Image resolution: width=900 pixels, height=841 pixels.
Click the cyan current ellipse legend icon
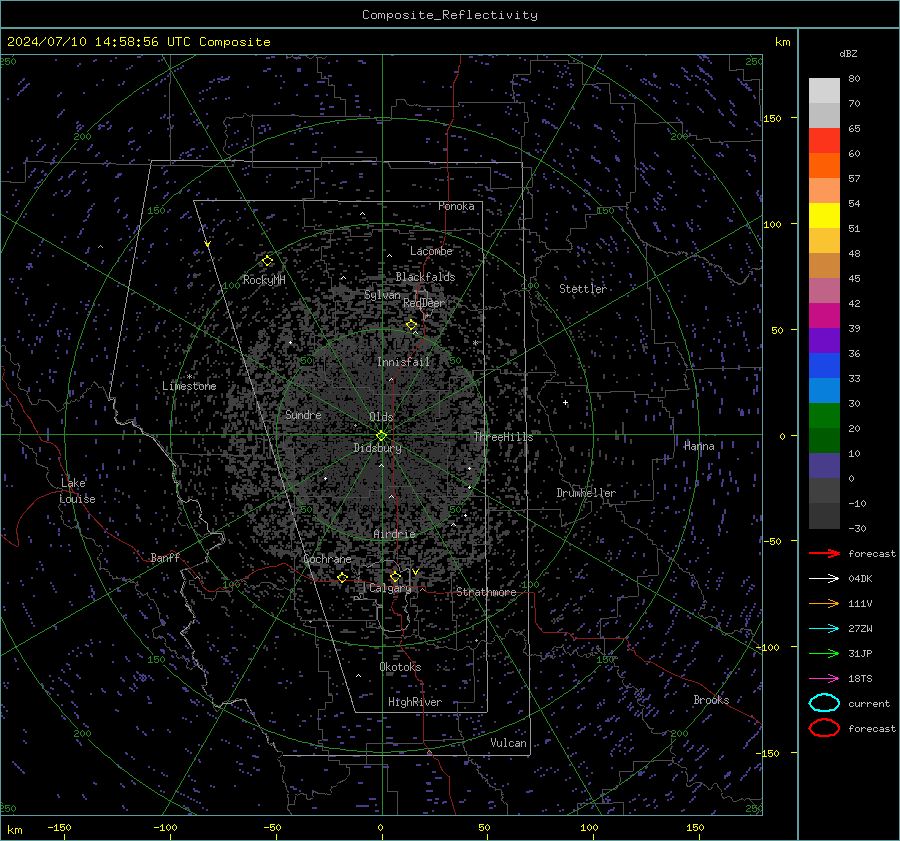coord(824,703)
